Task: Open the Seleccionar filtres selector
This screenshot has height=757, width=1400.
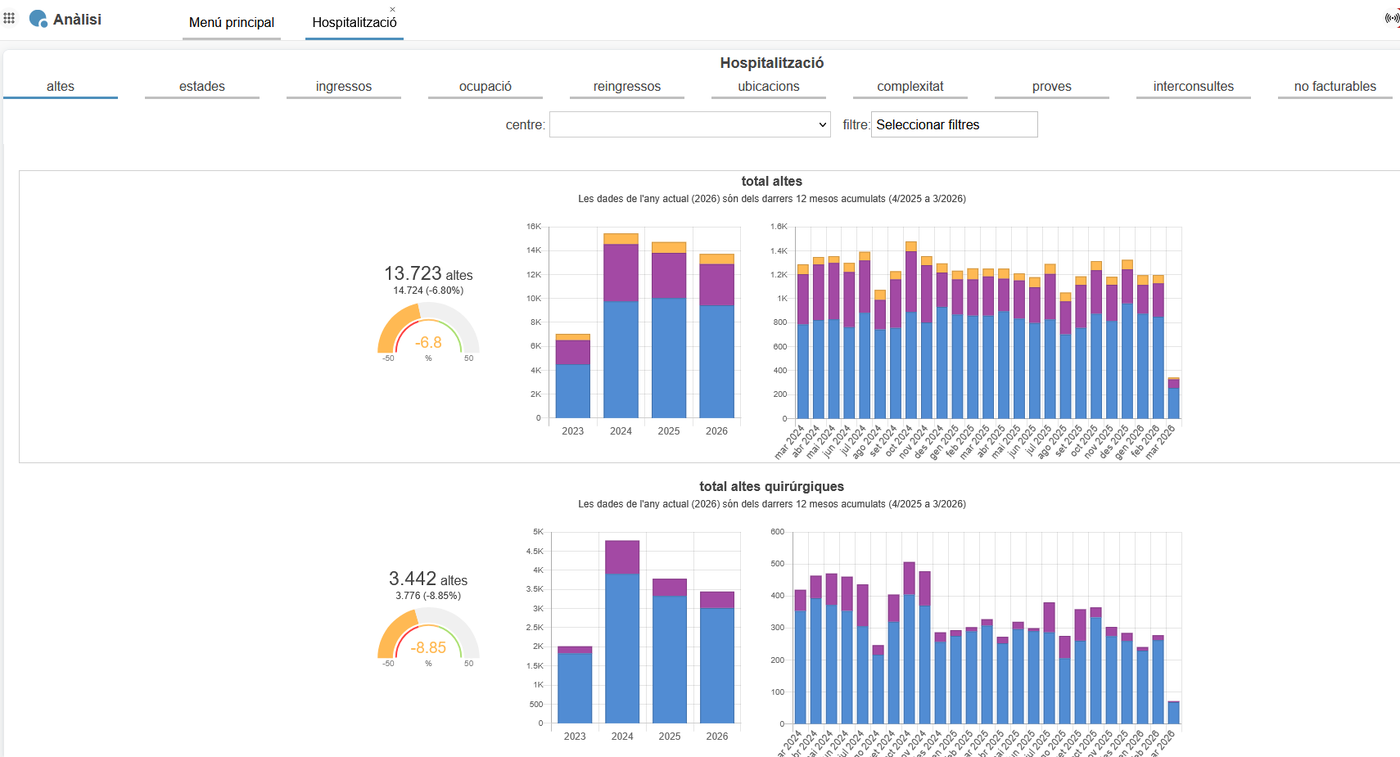Action: click(954, 125)
